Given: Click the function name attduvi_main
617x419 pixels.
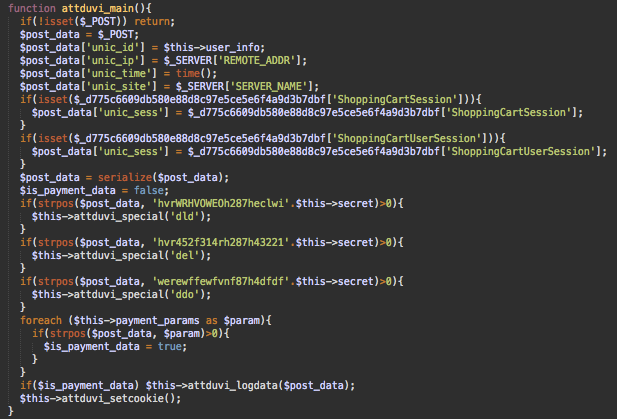Looking at the screenshot, I should point(97,8).
